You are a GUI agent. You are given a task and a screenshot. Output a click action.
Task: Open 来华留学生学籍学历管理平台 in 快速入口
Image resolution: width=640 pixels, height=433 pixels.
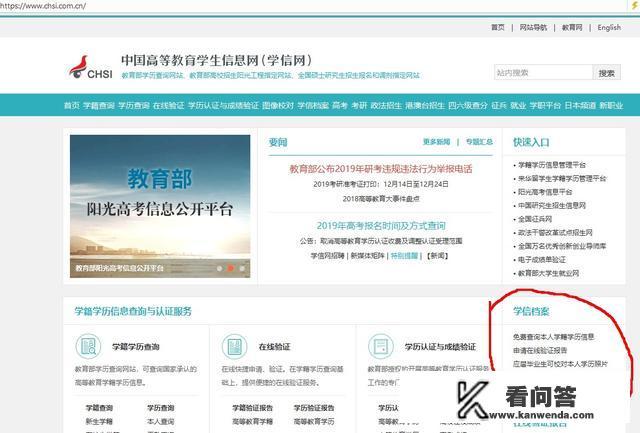[x=562, y=178]
